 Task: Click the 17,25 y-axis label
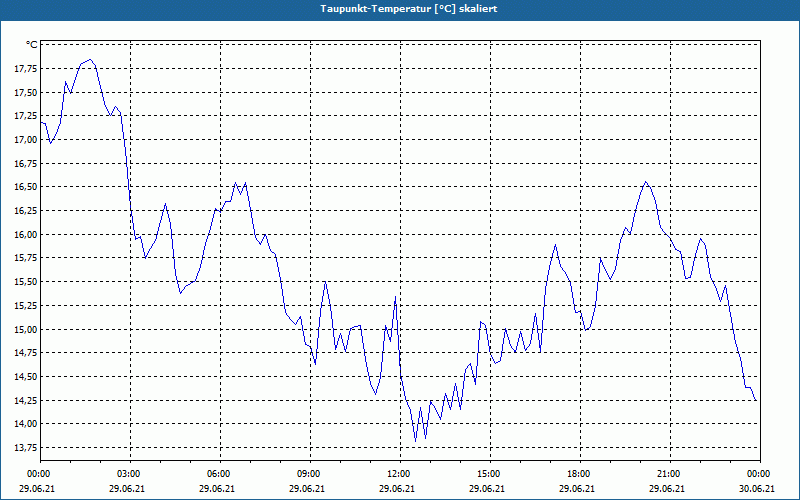pos(26,116)
